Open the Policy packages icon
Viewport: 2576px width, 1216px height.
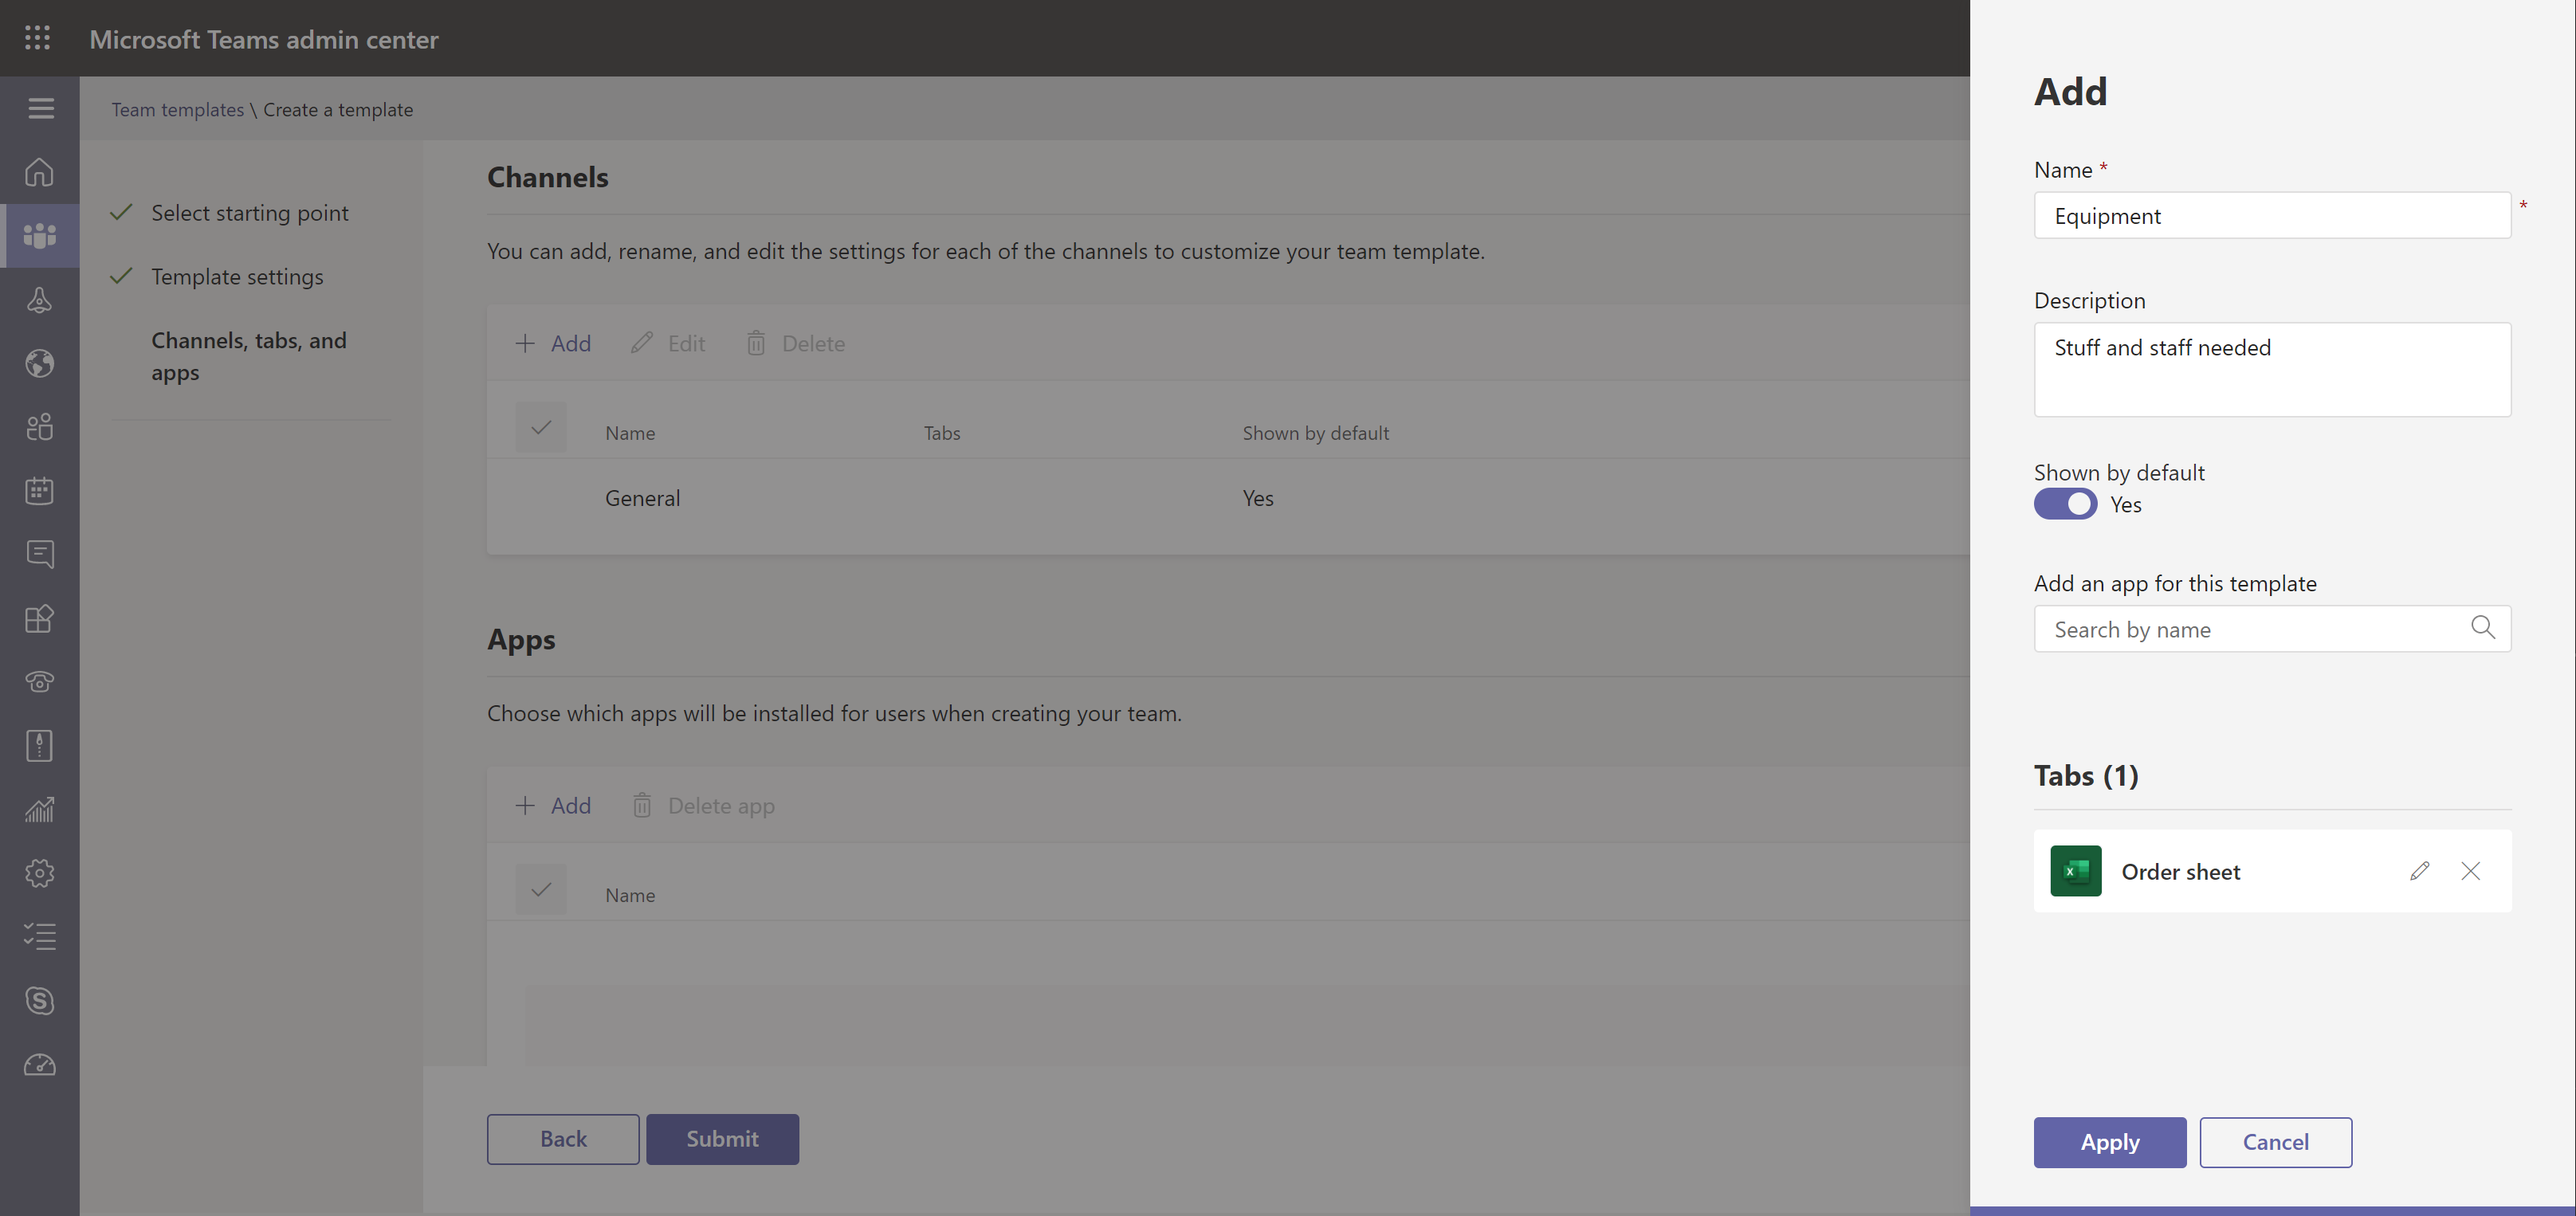tap(39, 746)
